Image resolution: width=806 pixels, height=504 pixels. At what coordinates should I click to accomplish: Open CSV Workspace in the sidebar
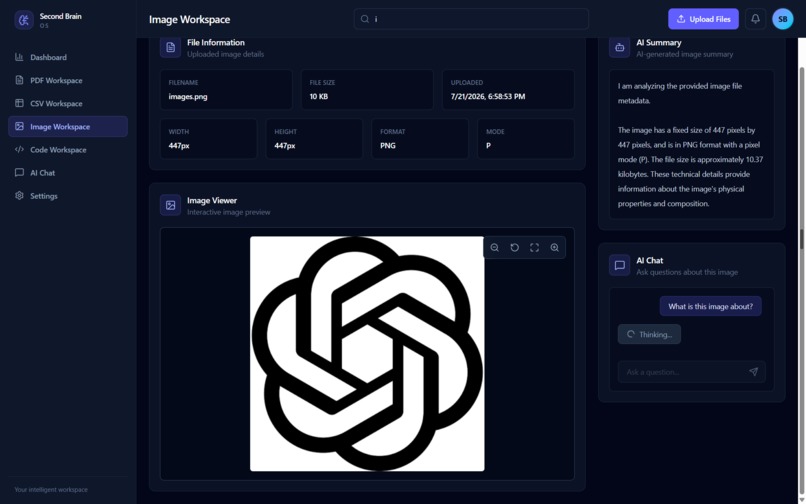tap(68, 103)
